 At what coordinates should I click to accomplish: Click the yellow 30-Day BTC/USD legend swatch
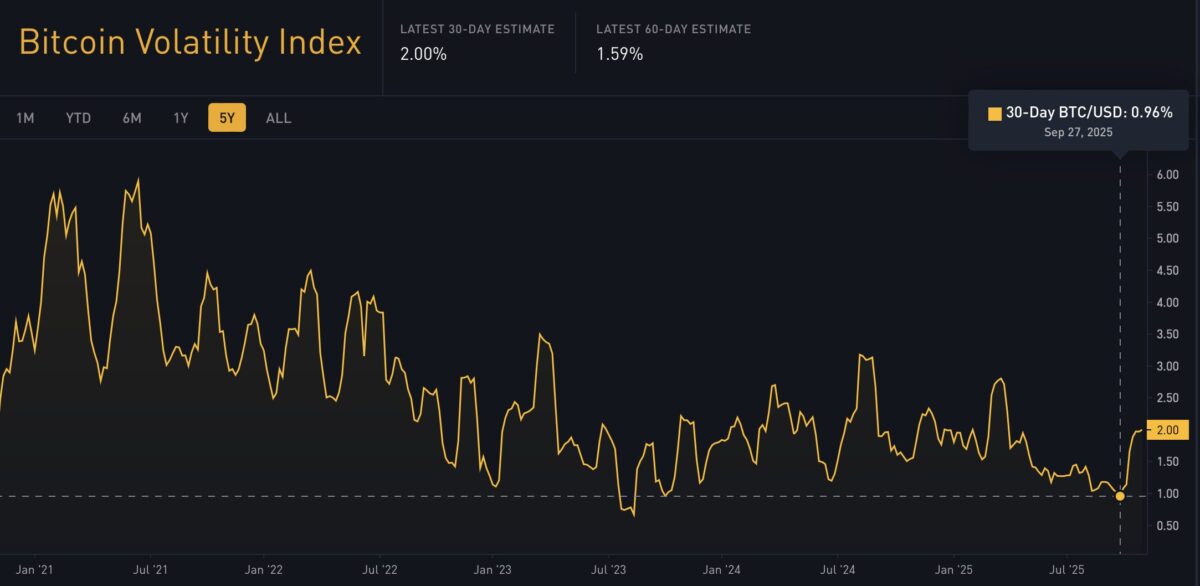click(x=995, y=114)
